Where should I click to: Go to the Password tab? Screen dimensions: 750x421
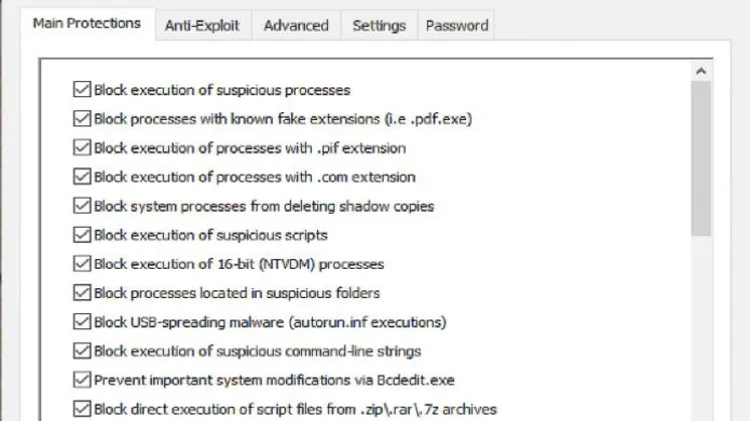[x=457, y=25]
